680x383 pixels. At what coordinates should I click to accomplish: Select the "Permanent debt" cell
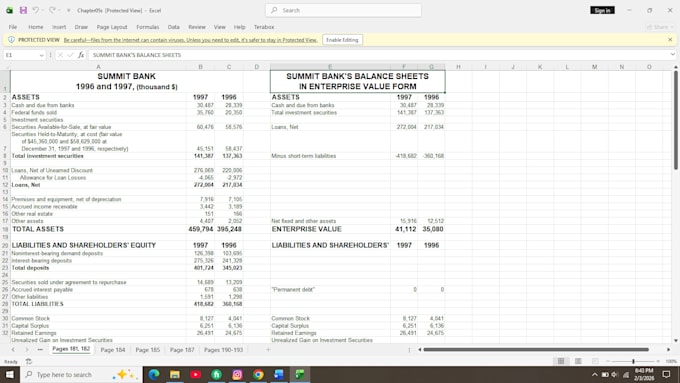[330, 289]
